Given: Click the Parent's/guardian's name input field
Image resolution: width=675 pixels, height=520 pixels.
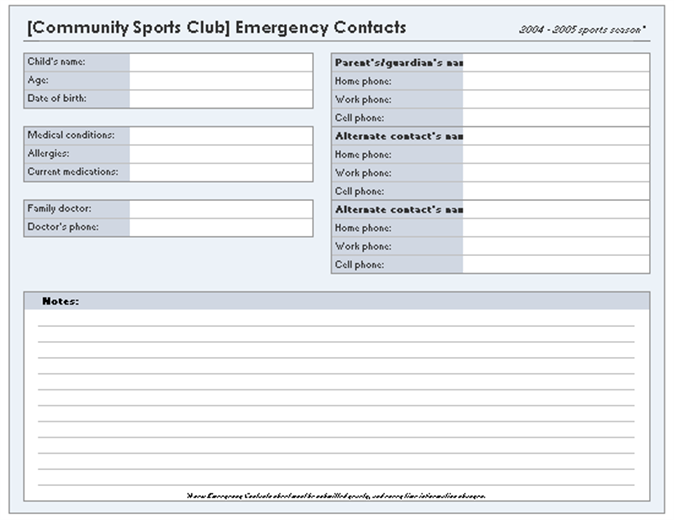Looking at the screenshot, I should pos(555,62).
